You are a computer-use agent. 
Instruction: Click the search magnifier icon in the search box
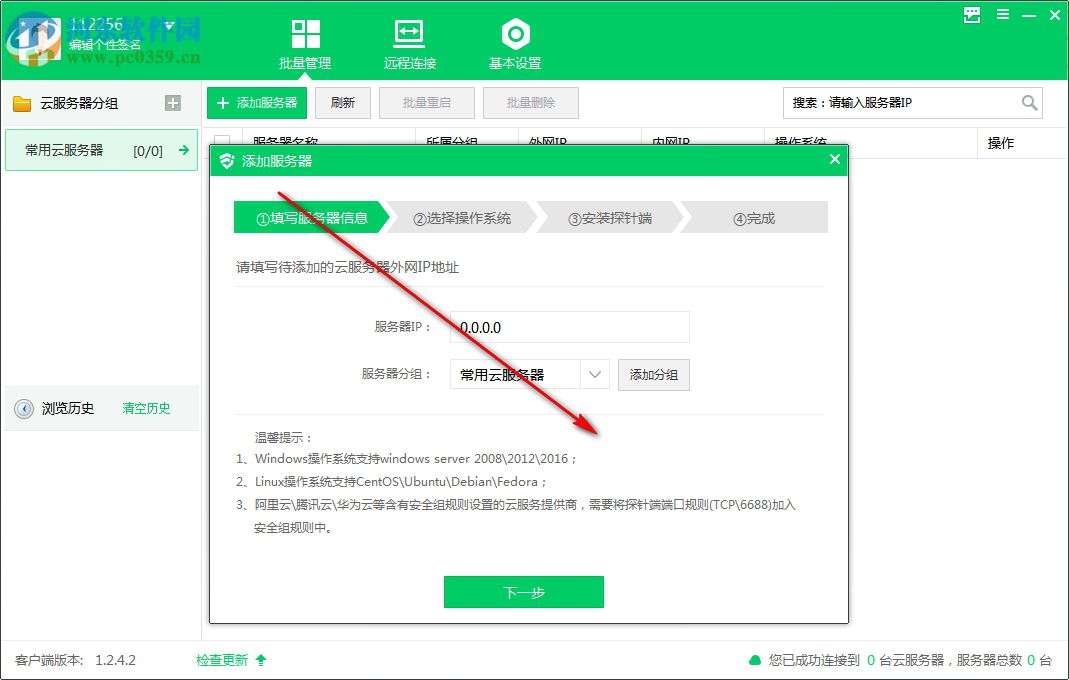tap(1030, 102)
